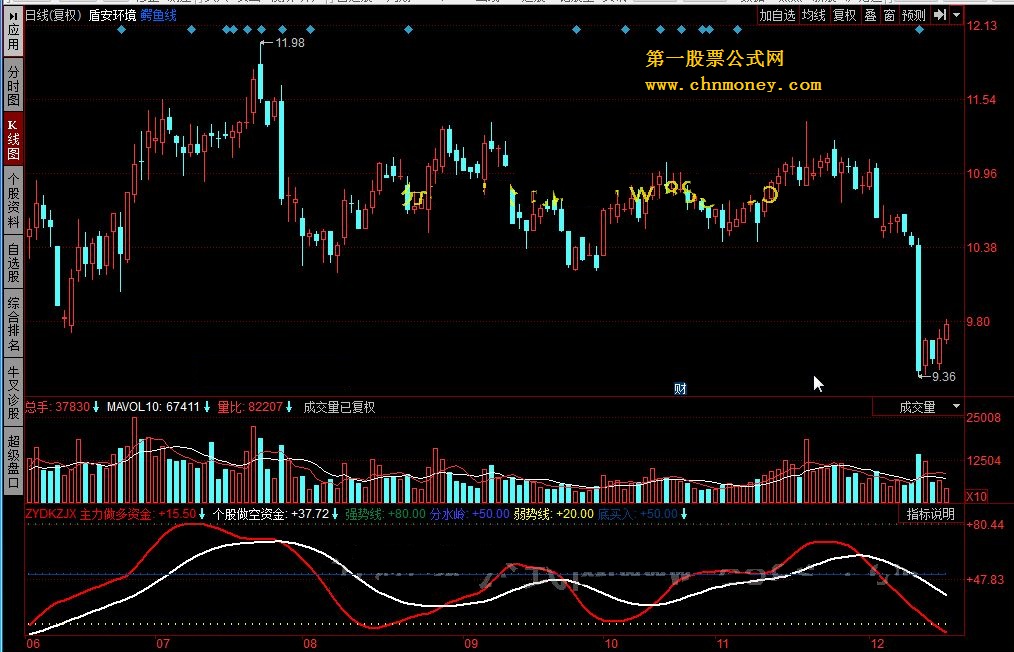Click the down arrow after 总手 value

coord(96,407)
